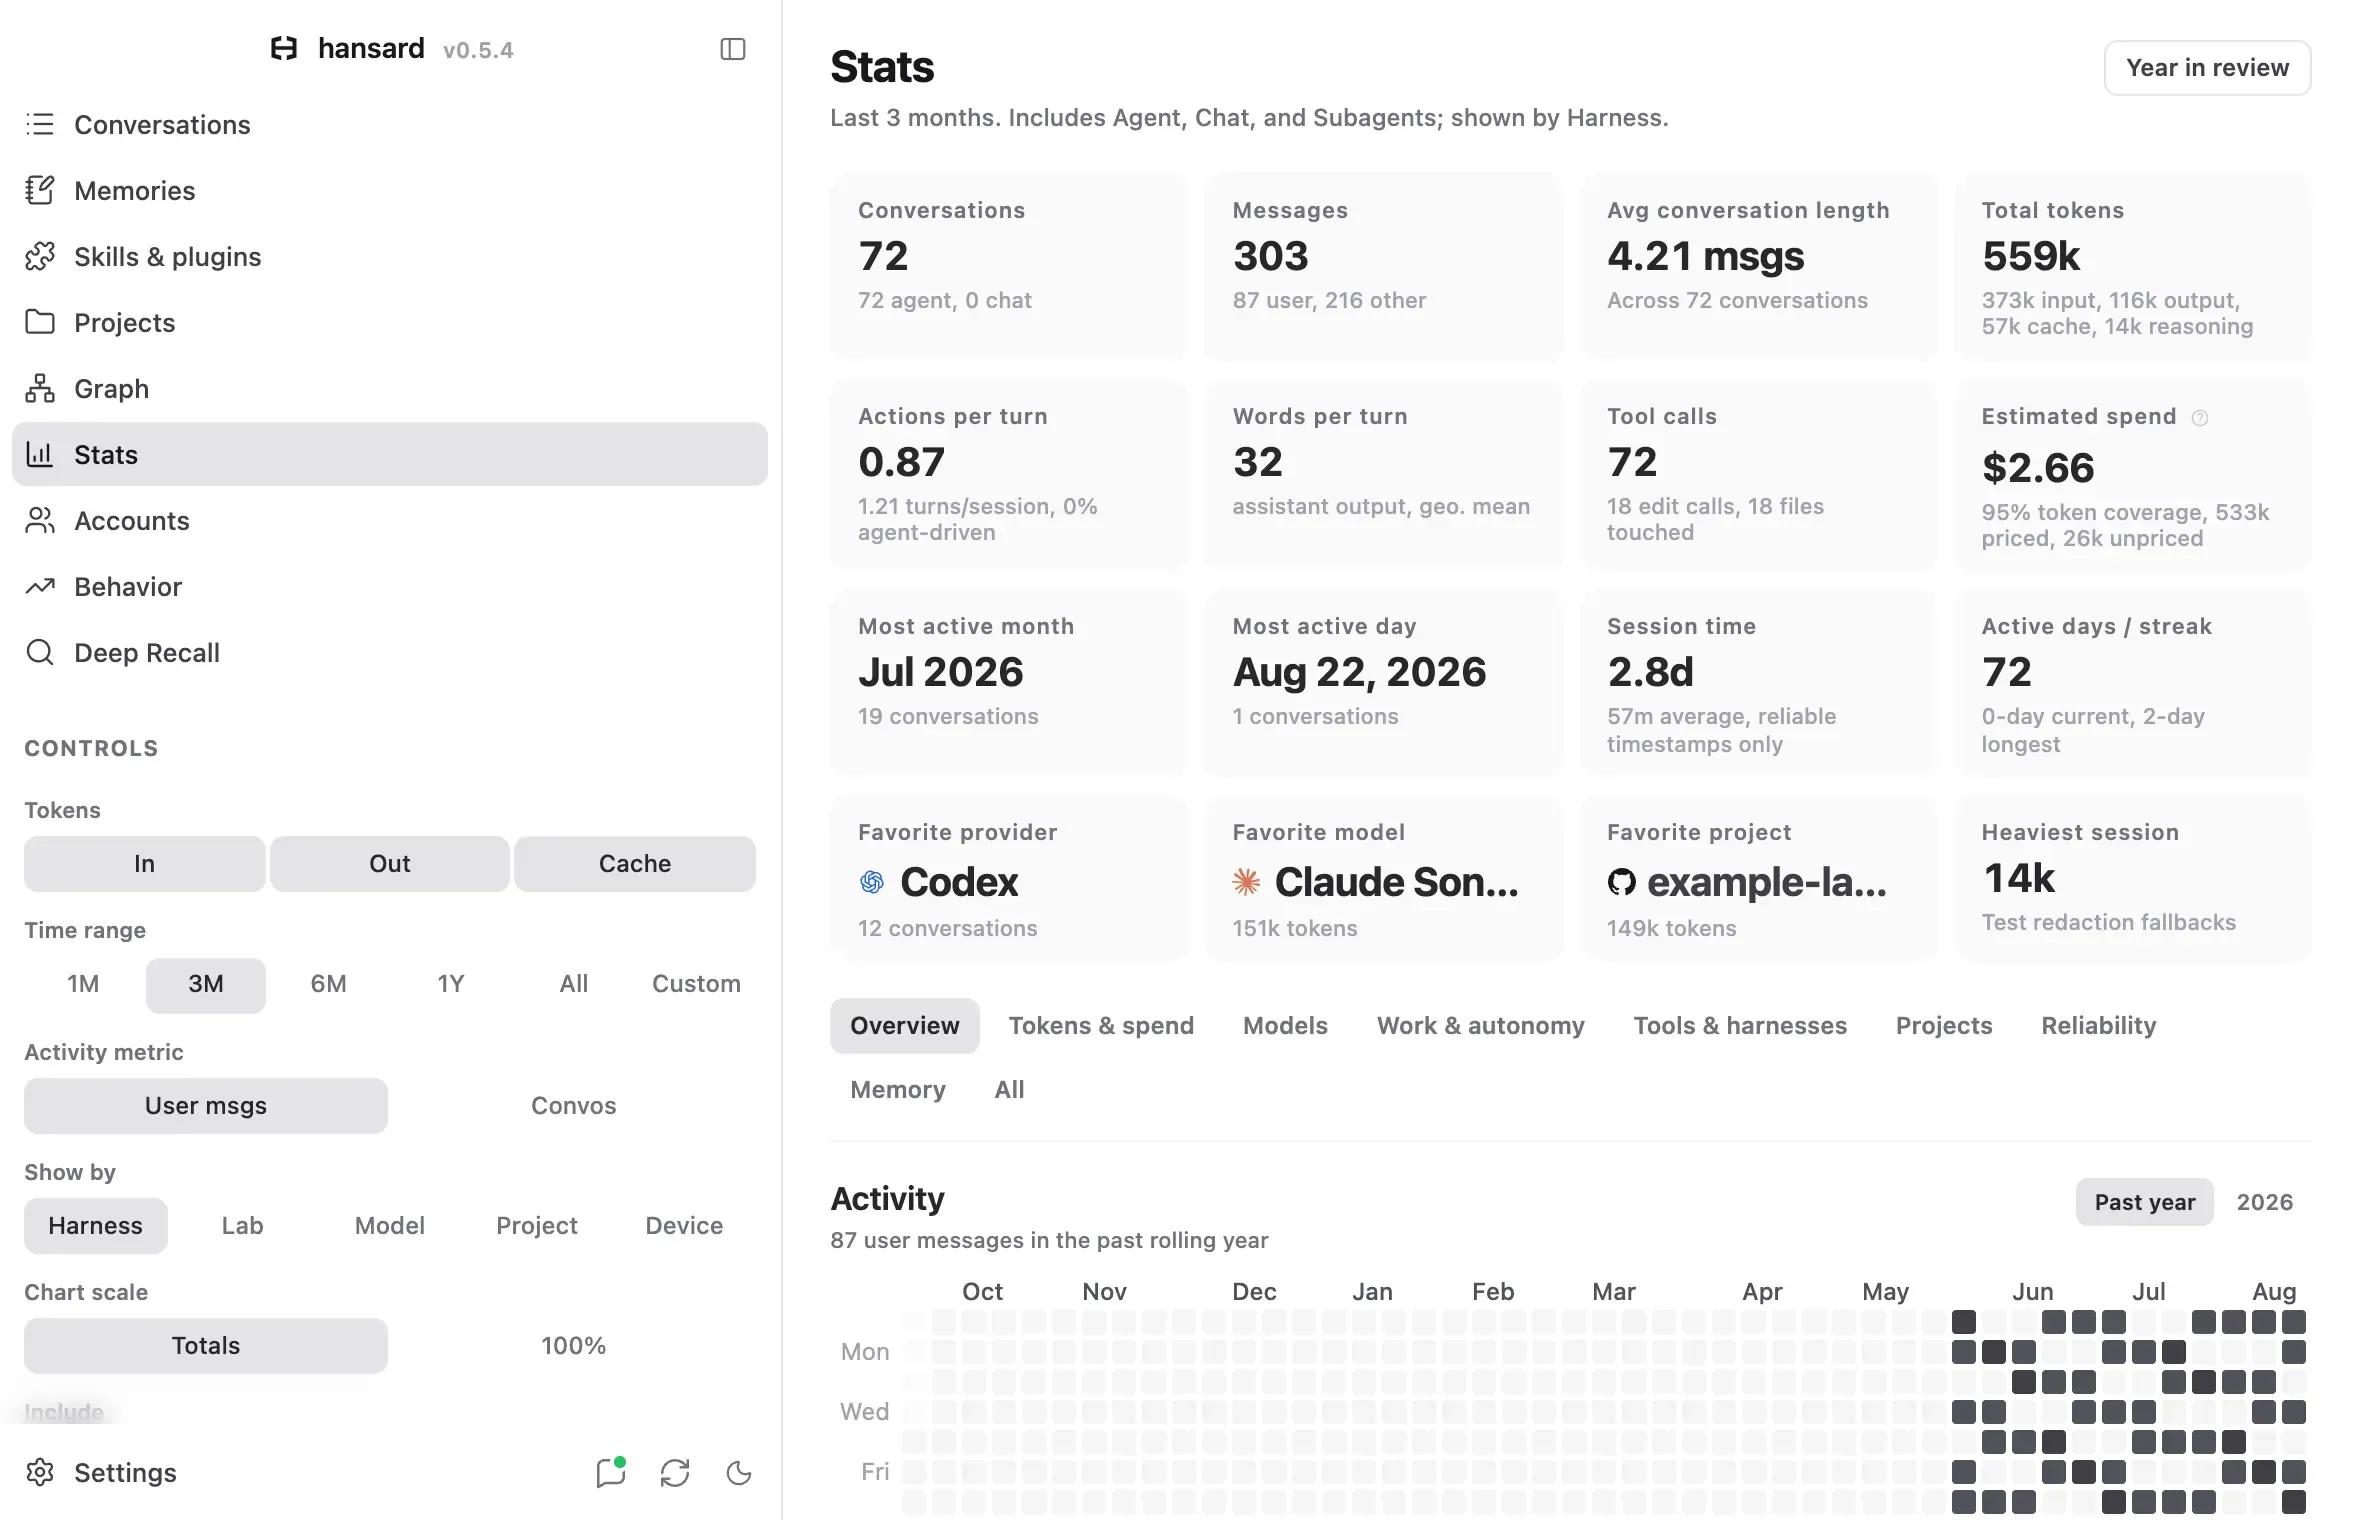Click the Favorite model Claude Son... card

(x=1384, y=879)
